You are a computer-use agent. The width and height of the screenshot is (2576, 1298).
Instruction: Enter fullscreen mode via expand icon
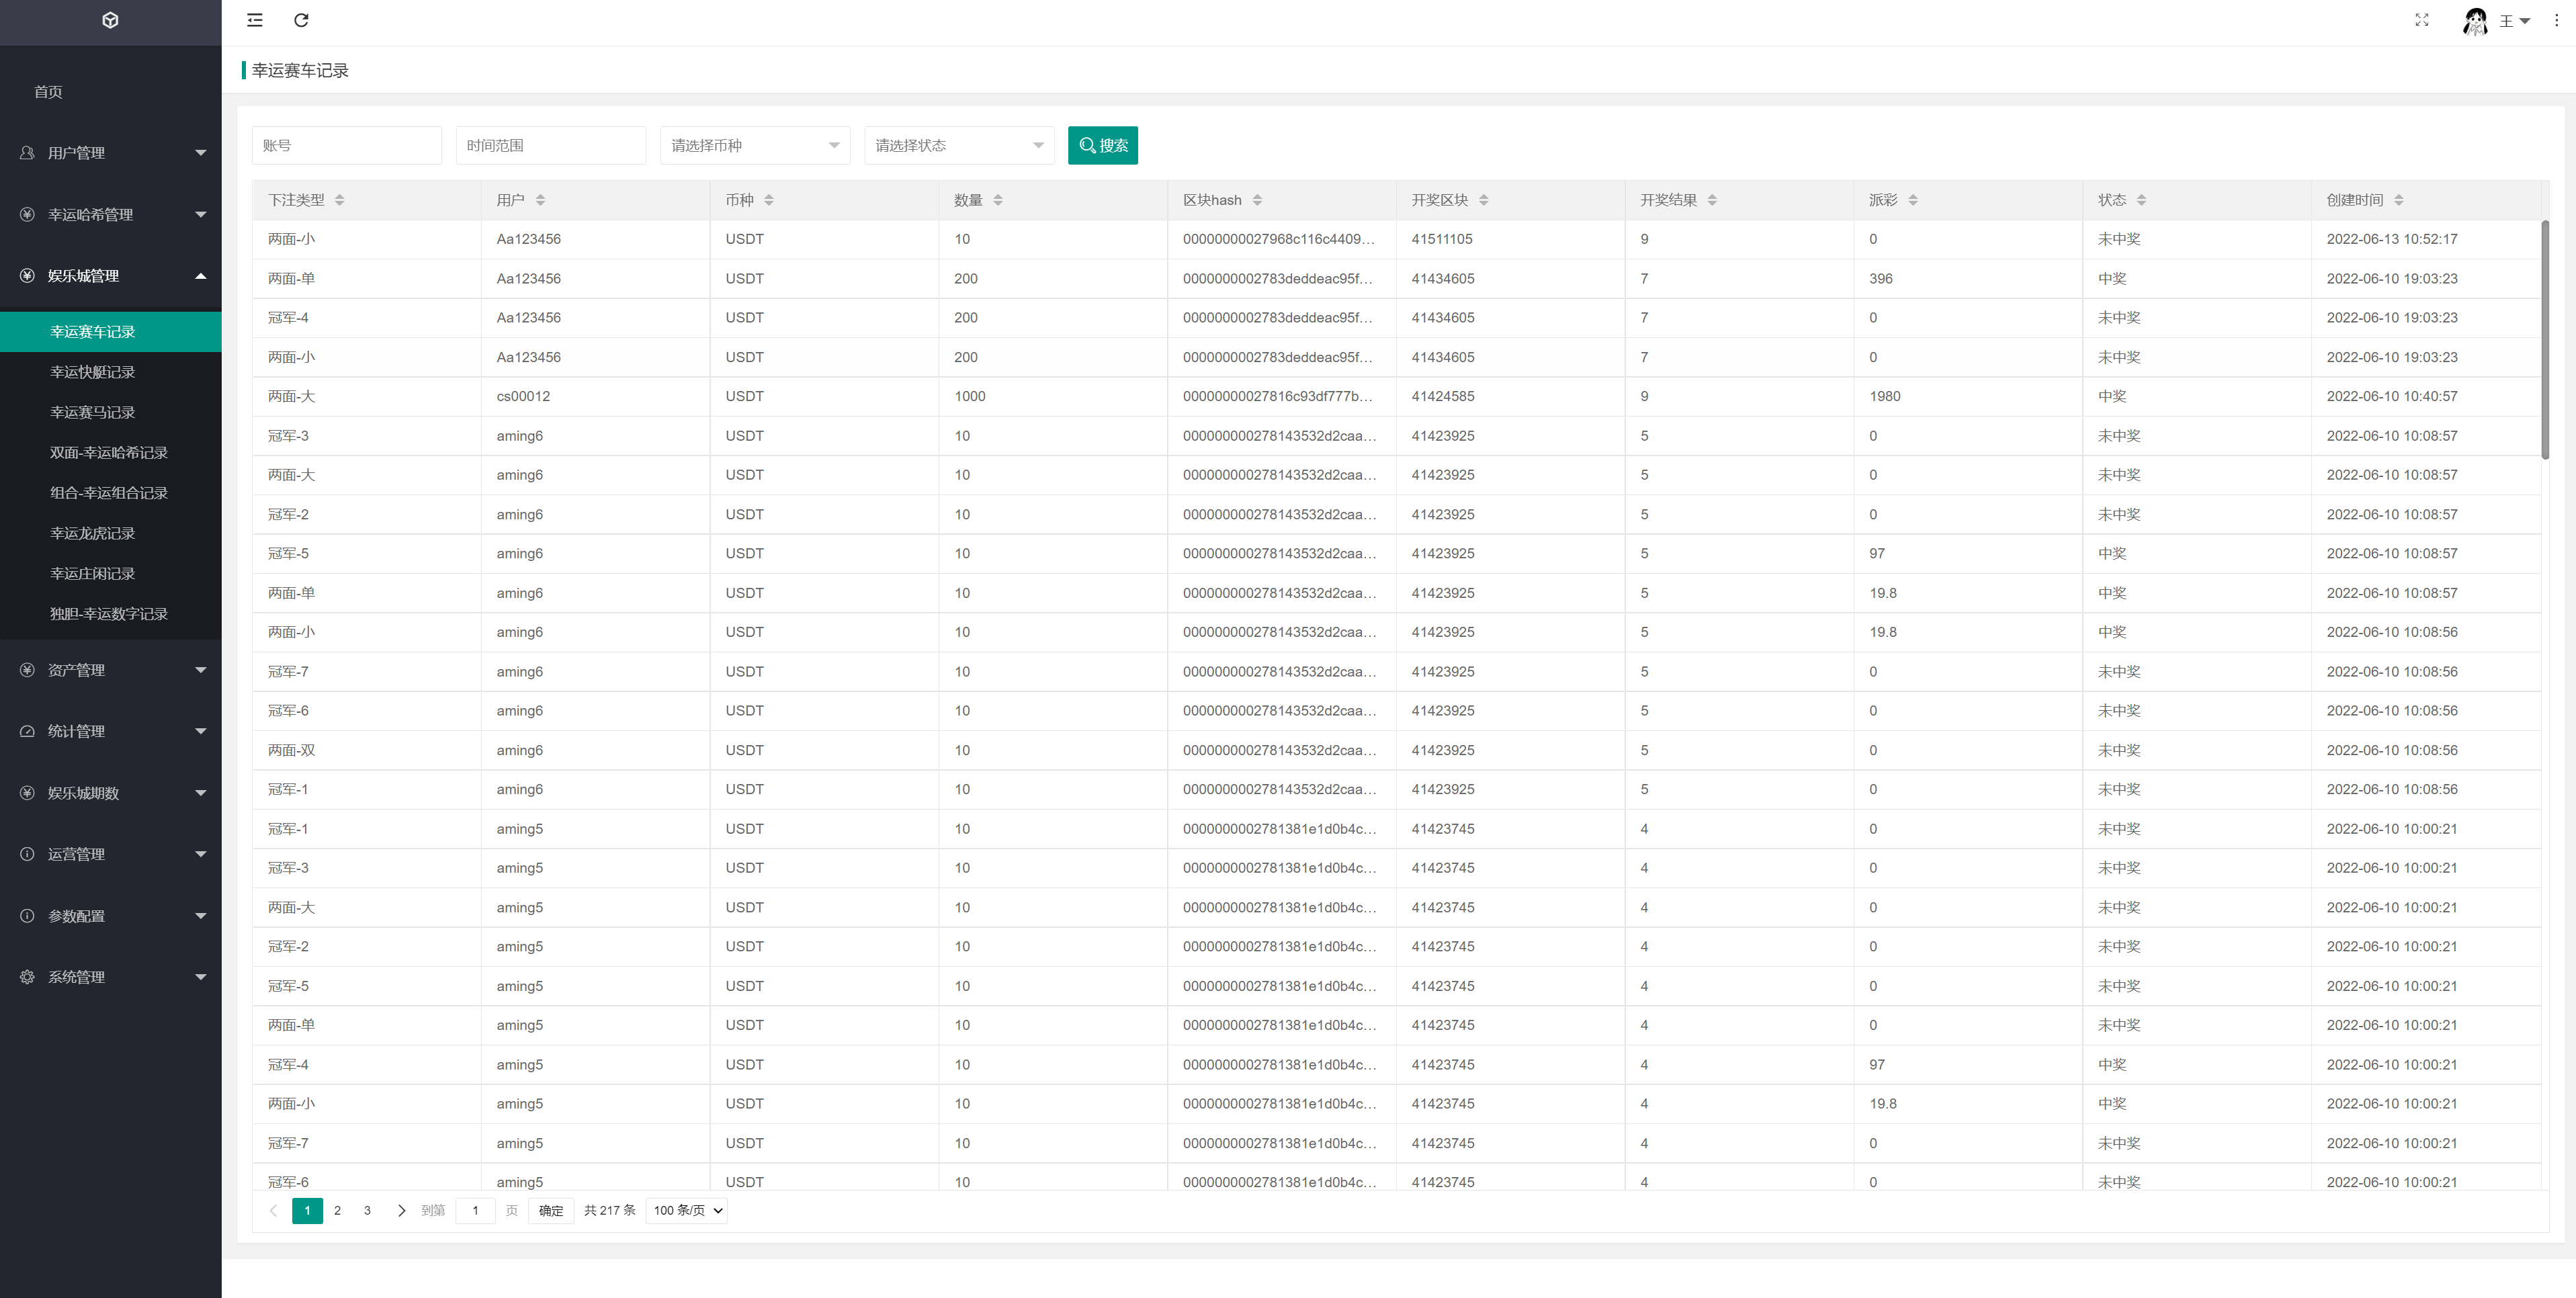coord(2421,20)
